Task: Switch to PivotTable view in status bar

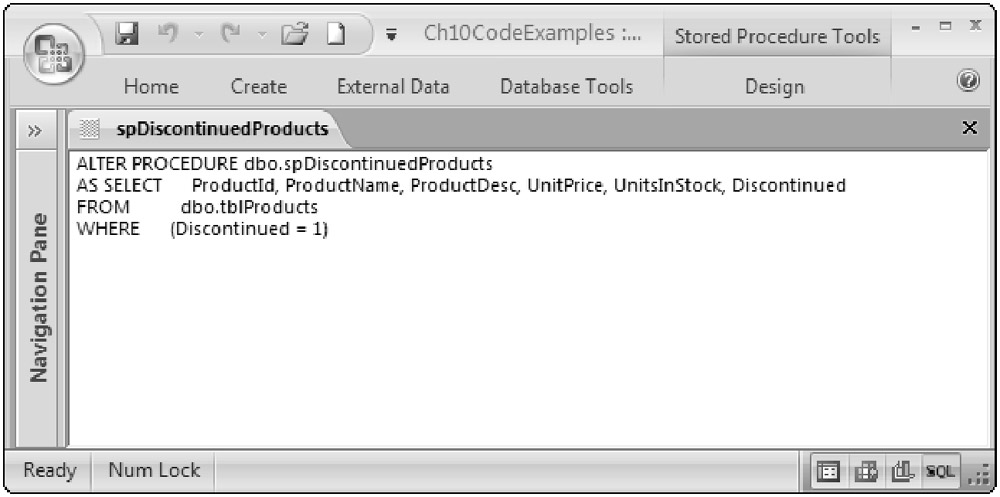Action: pyautogui.click(x=866, y=471)
